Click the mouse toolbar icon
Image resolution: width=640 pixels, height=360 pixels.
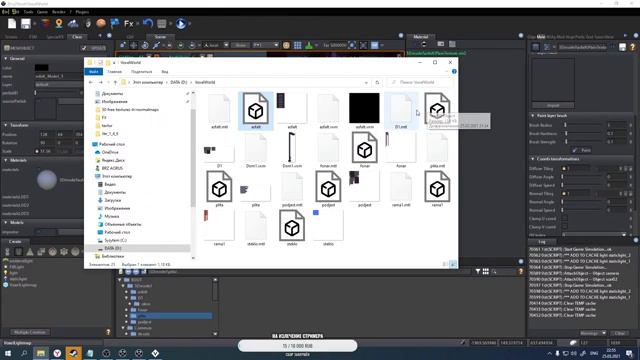[x=88, y=24]
